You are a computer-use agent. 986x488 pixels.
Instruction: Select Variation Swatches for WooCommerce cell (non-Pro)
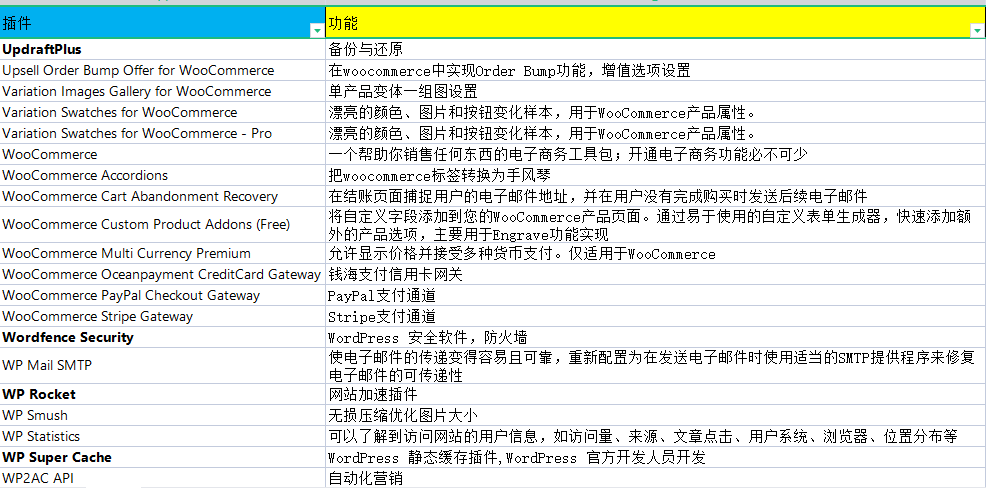tap(162, 113)
